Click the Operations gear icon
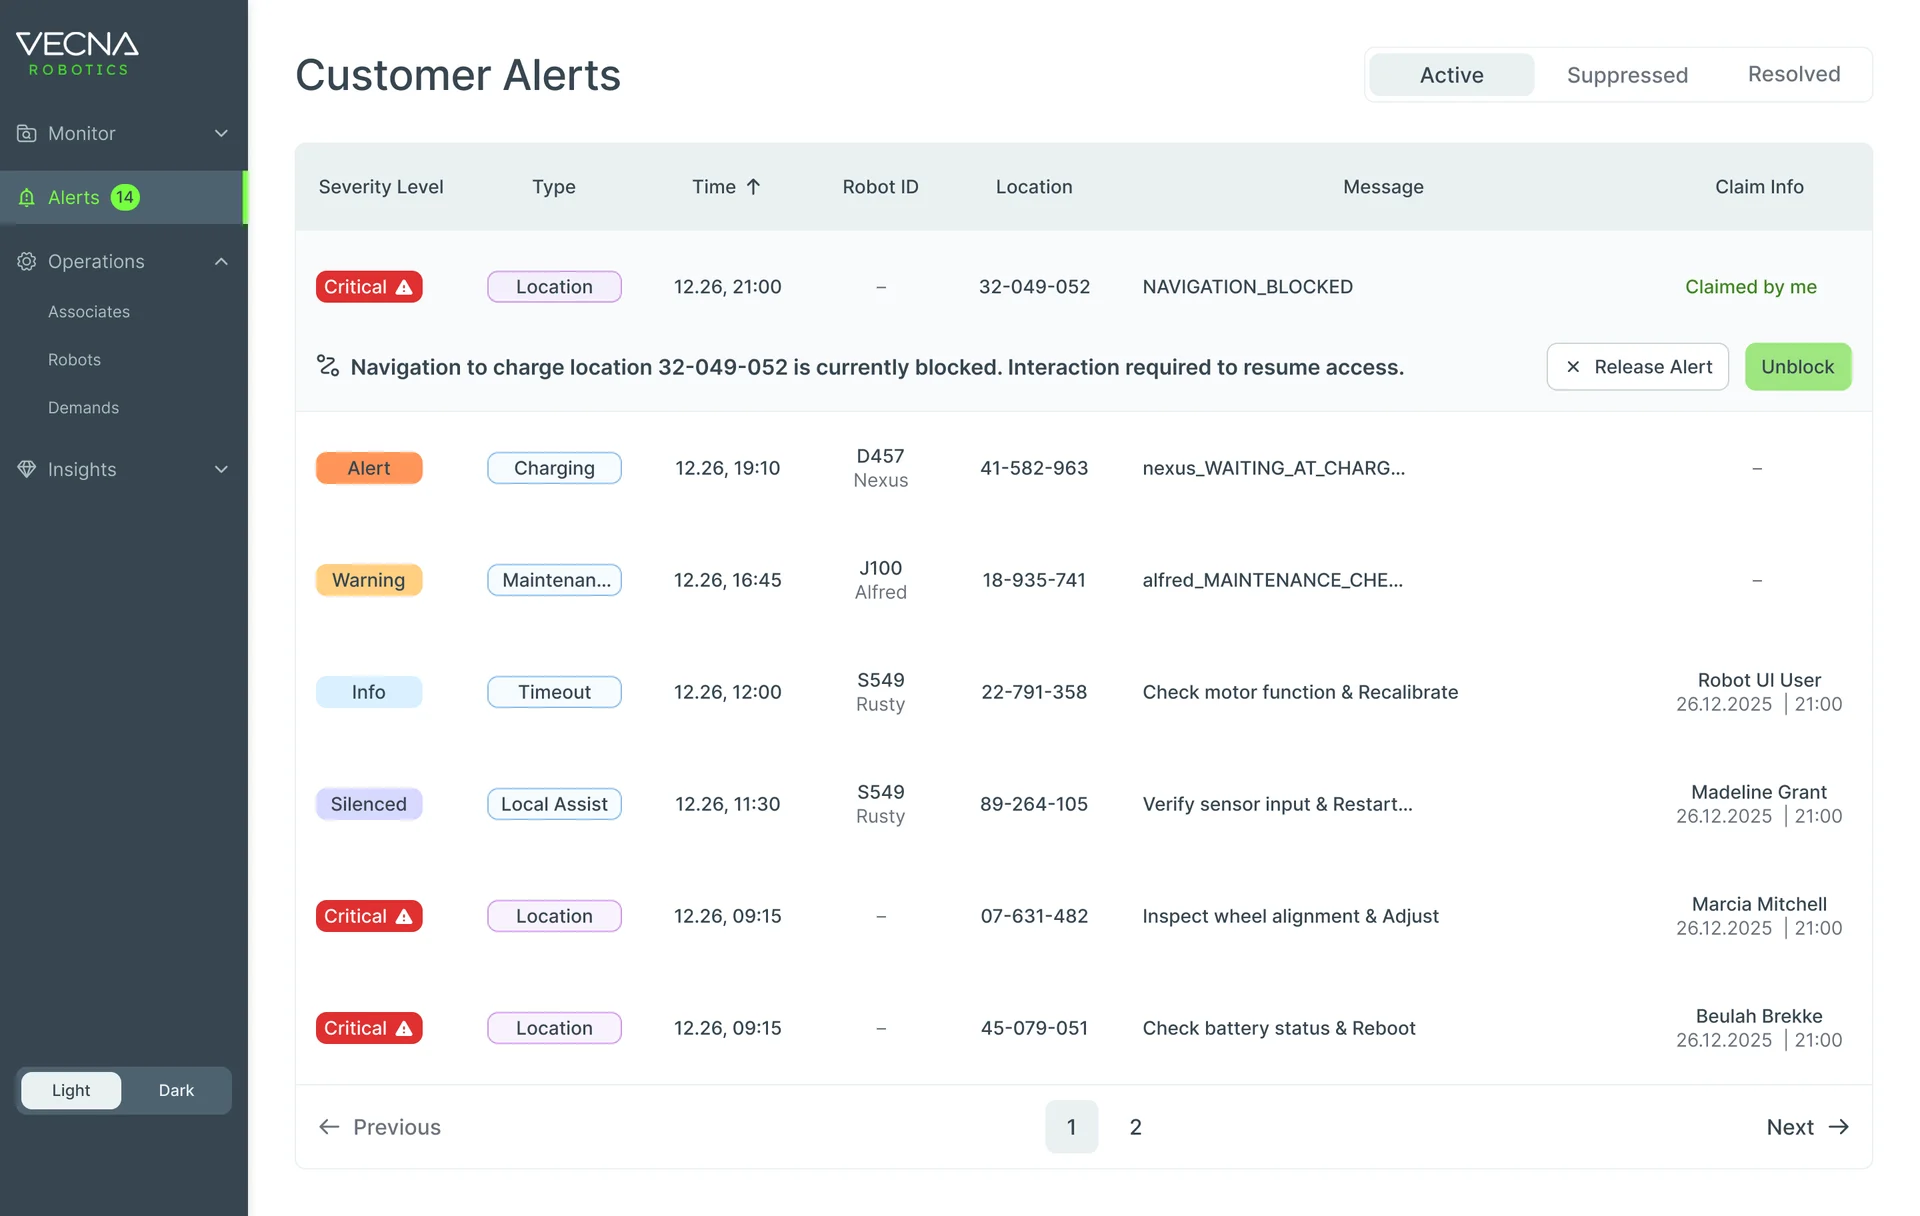1920x1216 pixels. coord(27,261)
